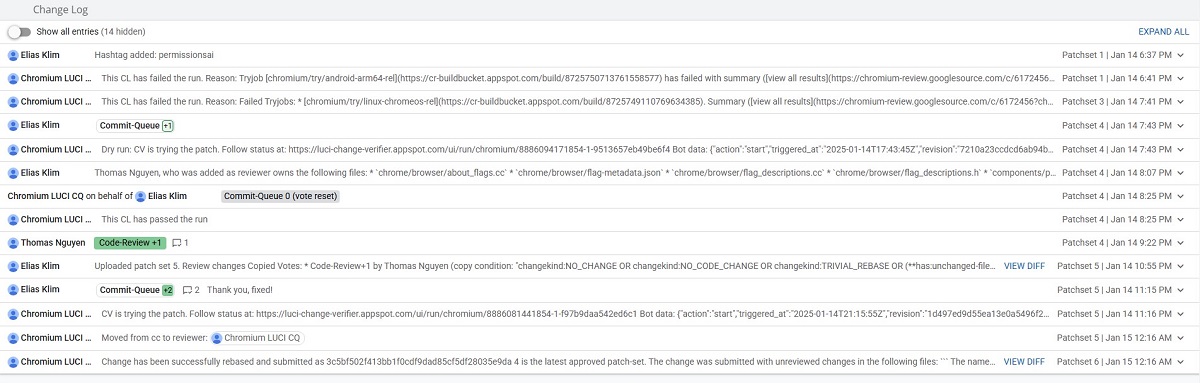The height and width of the screenshot is (383, 1200).
Task: Click VIEW DIFF in the Patchset 6 row
Action: point(1024,361)
